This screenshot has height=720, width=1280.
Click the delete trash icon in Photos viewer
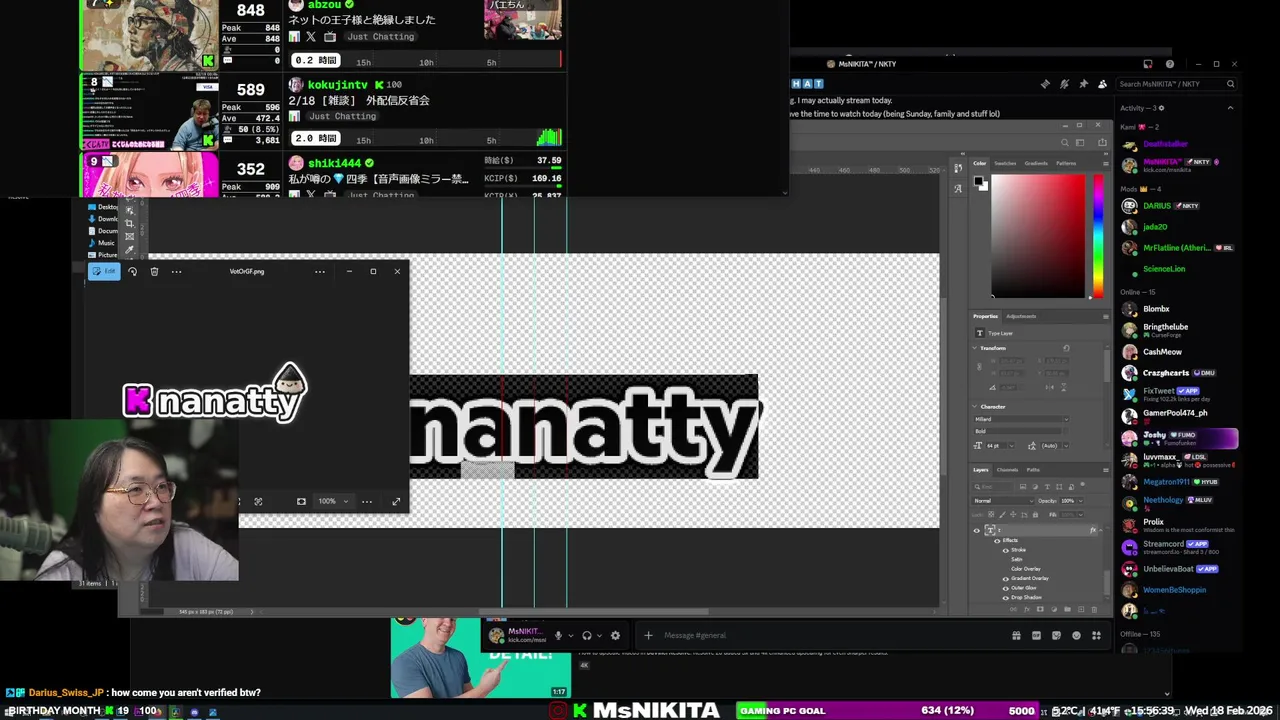coord(154,271)
